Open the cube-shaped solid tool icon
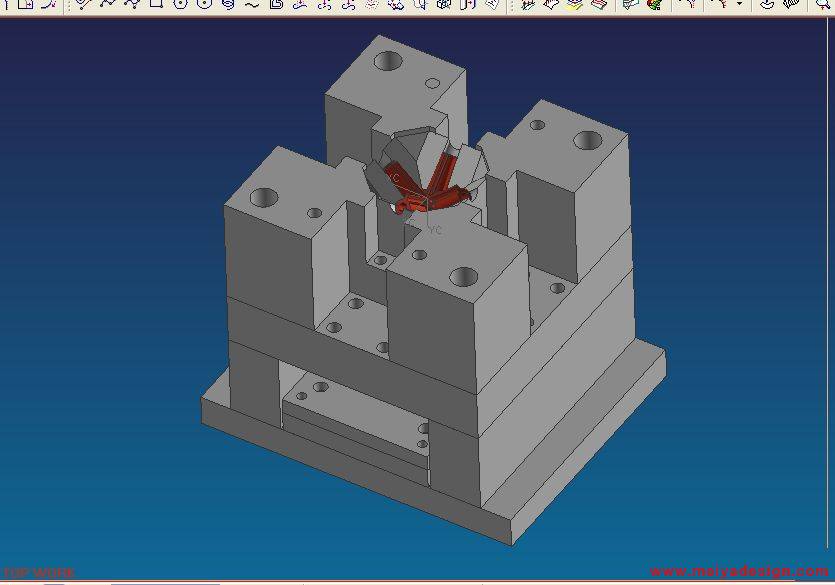Viewport: 835px width, 585px height. tap(444, 5)
